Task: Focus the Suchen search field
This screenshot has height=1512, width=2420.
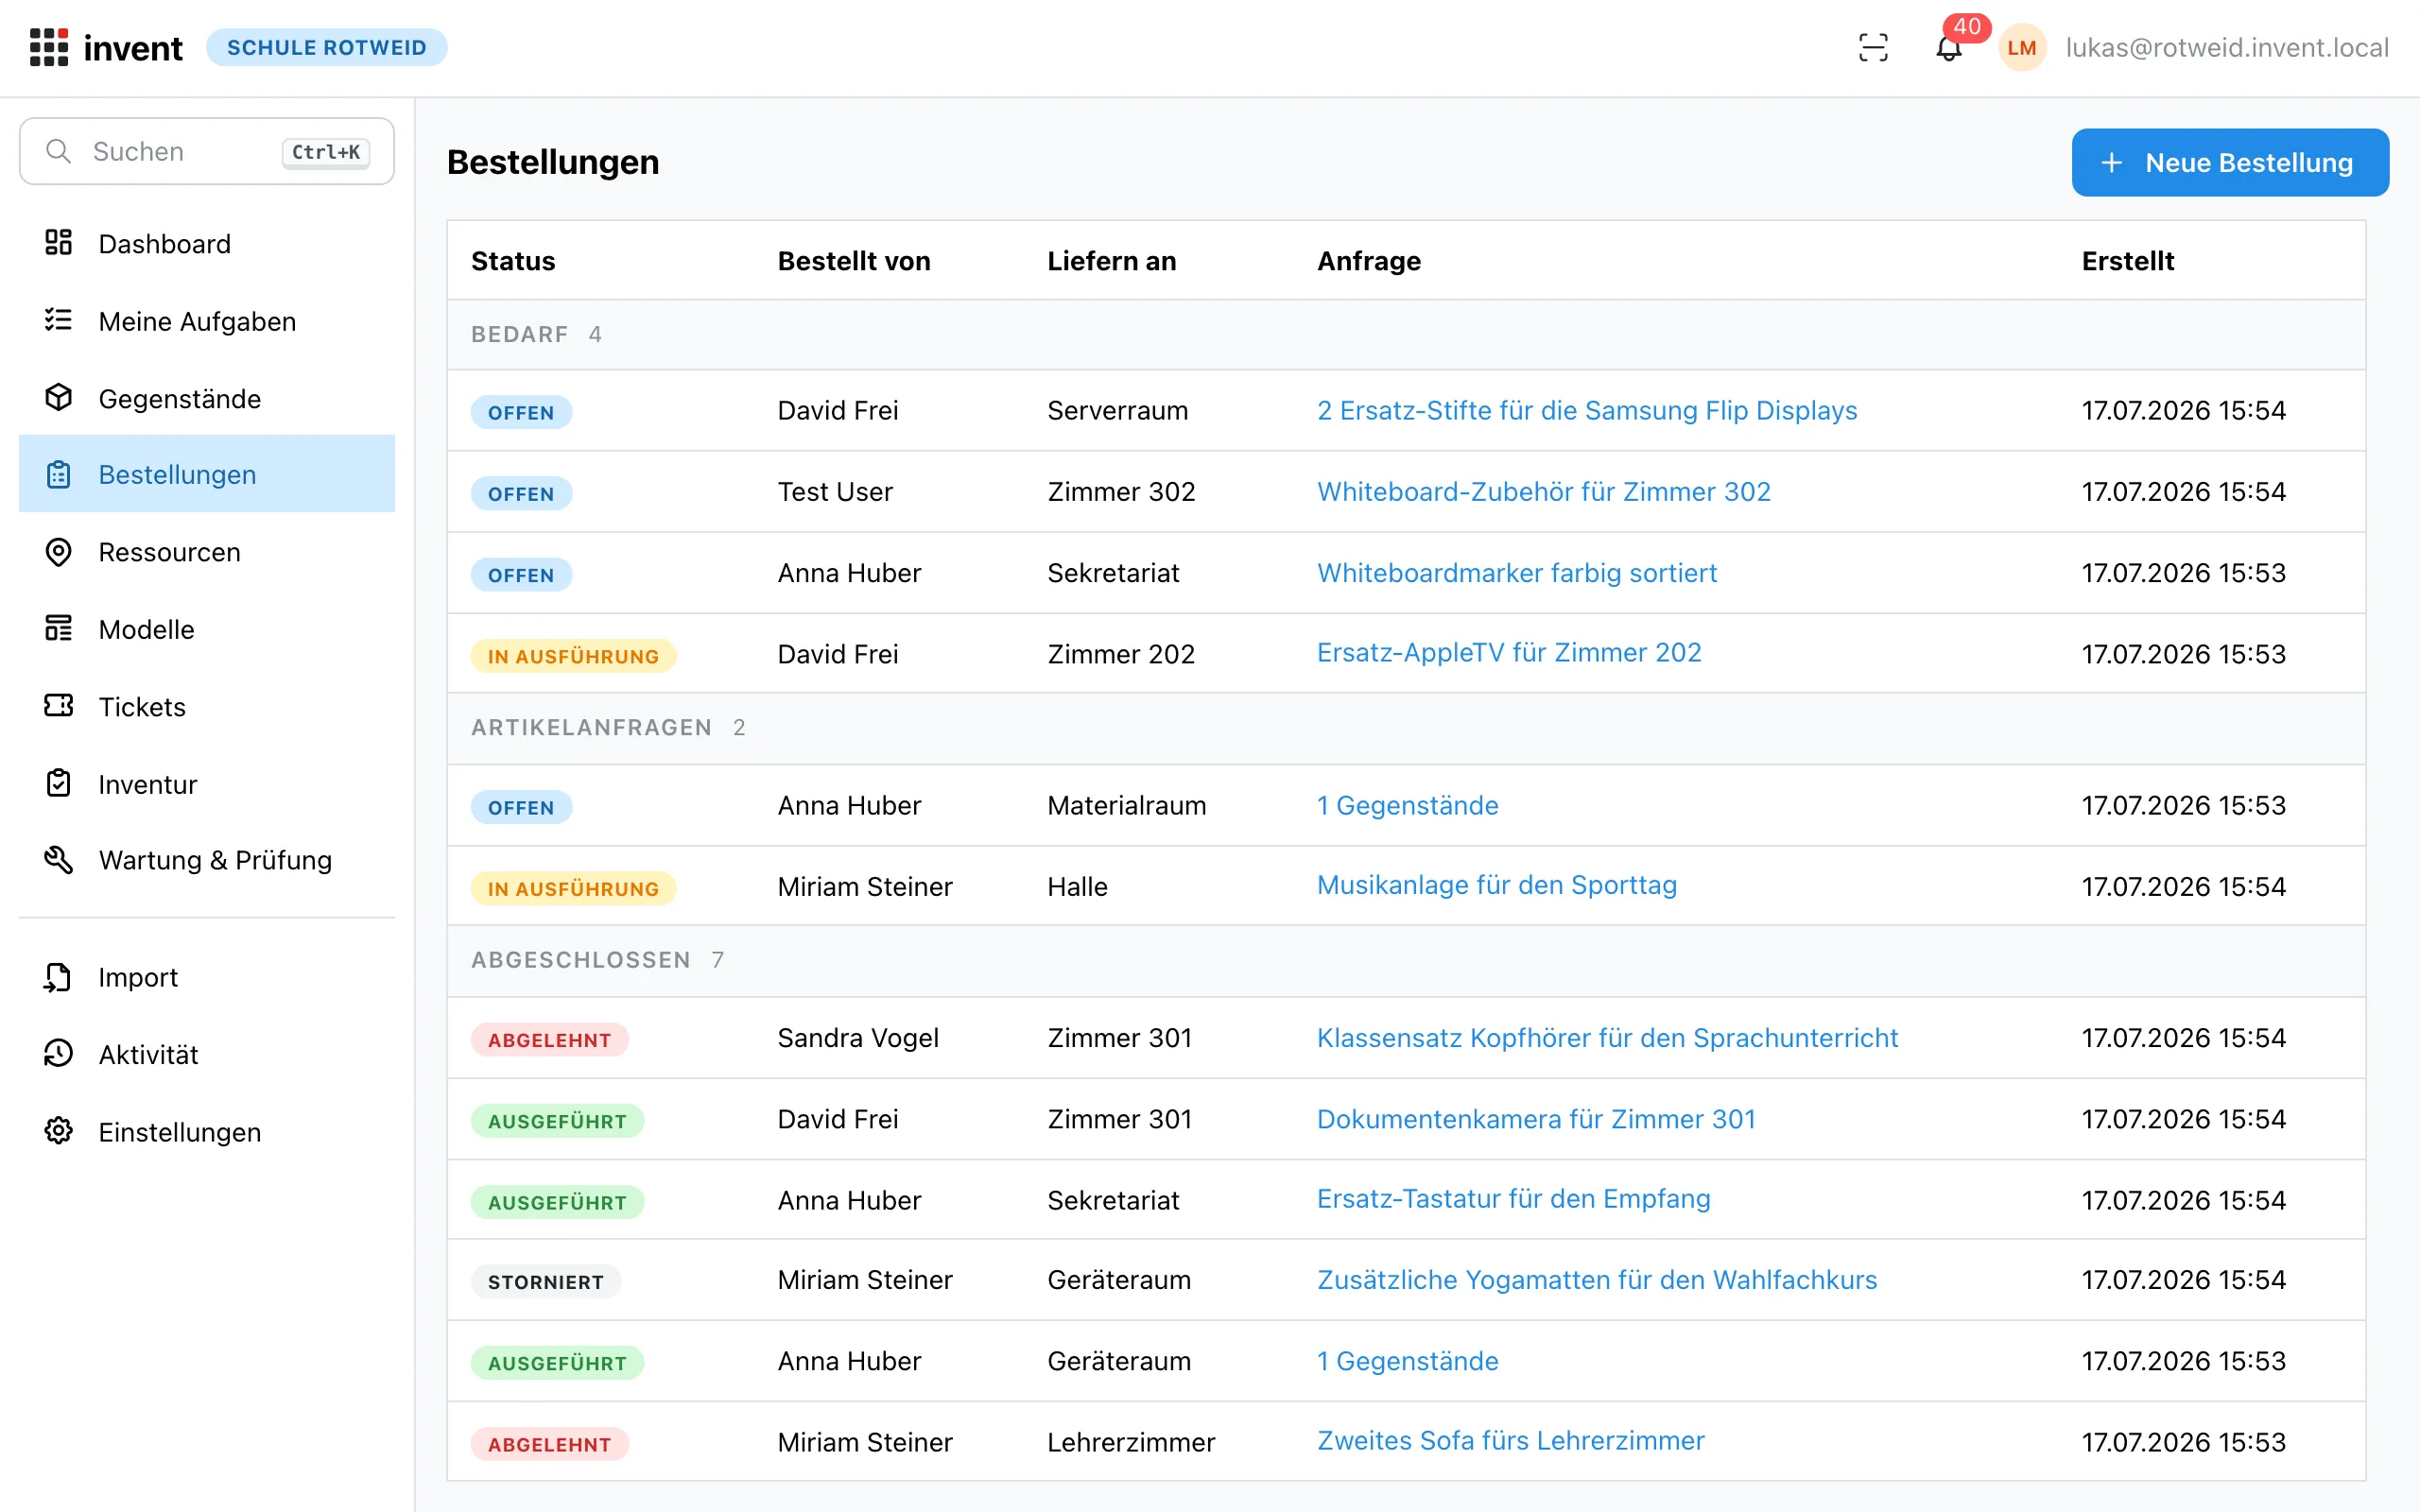Action: pos(207,151)
